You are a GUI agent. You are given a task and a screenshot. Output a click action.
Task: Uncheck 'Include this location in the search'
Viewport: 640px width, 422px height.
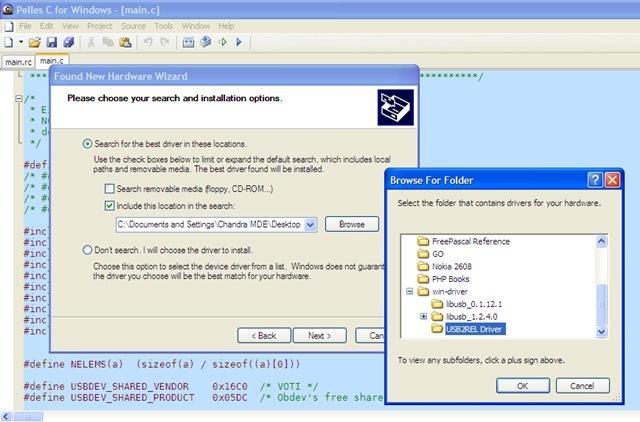click(x=109, y=206)
